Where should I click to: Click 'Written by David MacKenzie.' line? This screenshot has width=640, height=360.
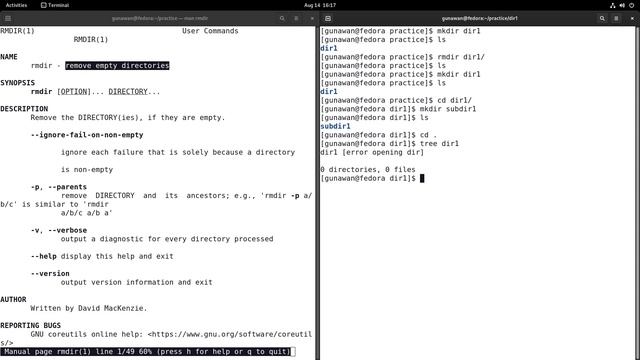(89, 308)
